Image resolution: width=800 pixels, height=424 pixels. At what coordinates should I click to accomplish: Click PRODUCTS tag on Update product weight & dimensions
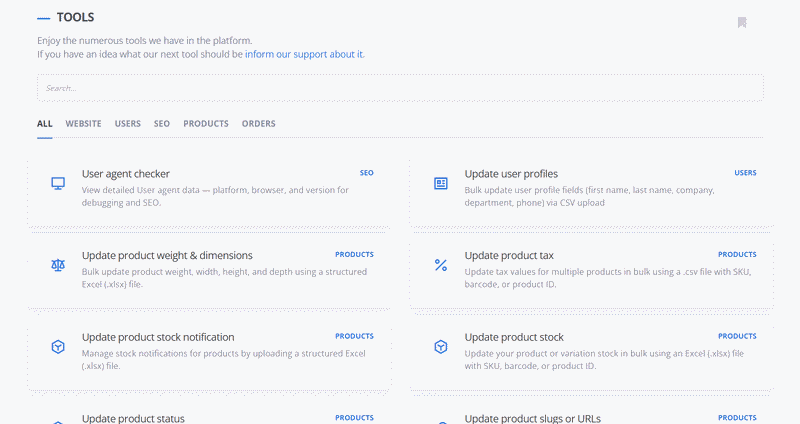pos(354,255)
